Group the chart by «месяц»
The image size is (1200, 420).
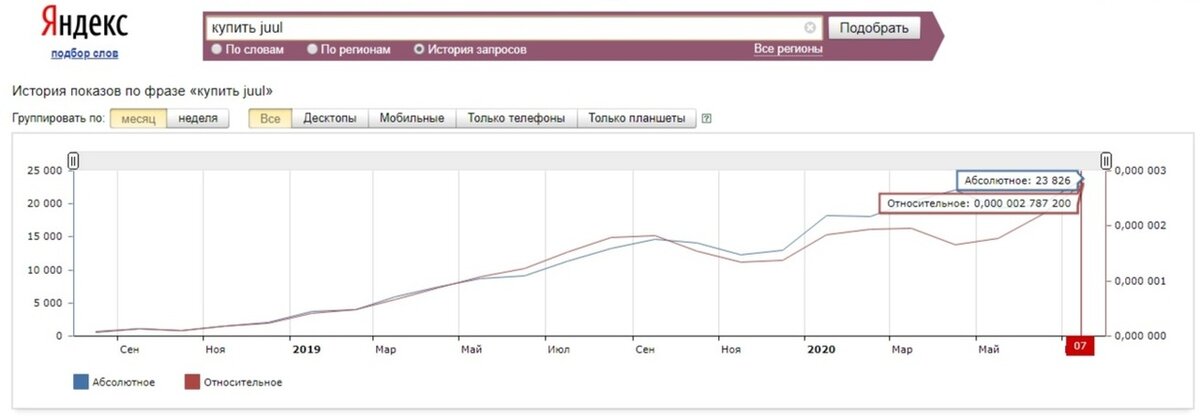click(138, 119)
